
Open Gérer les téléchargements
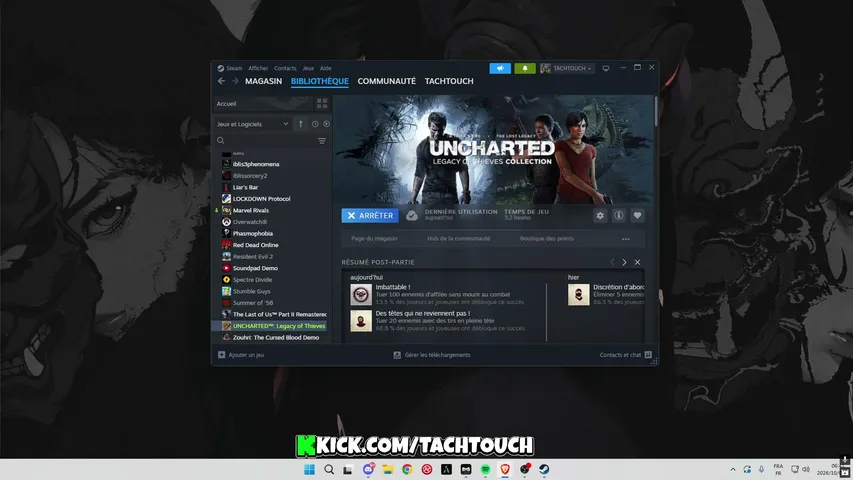[x=432, y=355]
